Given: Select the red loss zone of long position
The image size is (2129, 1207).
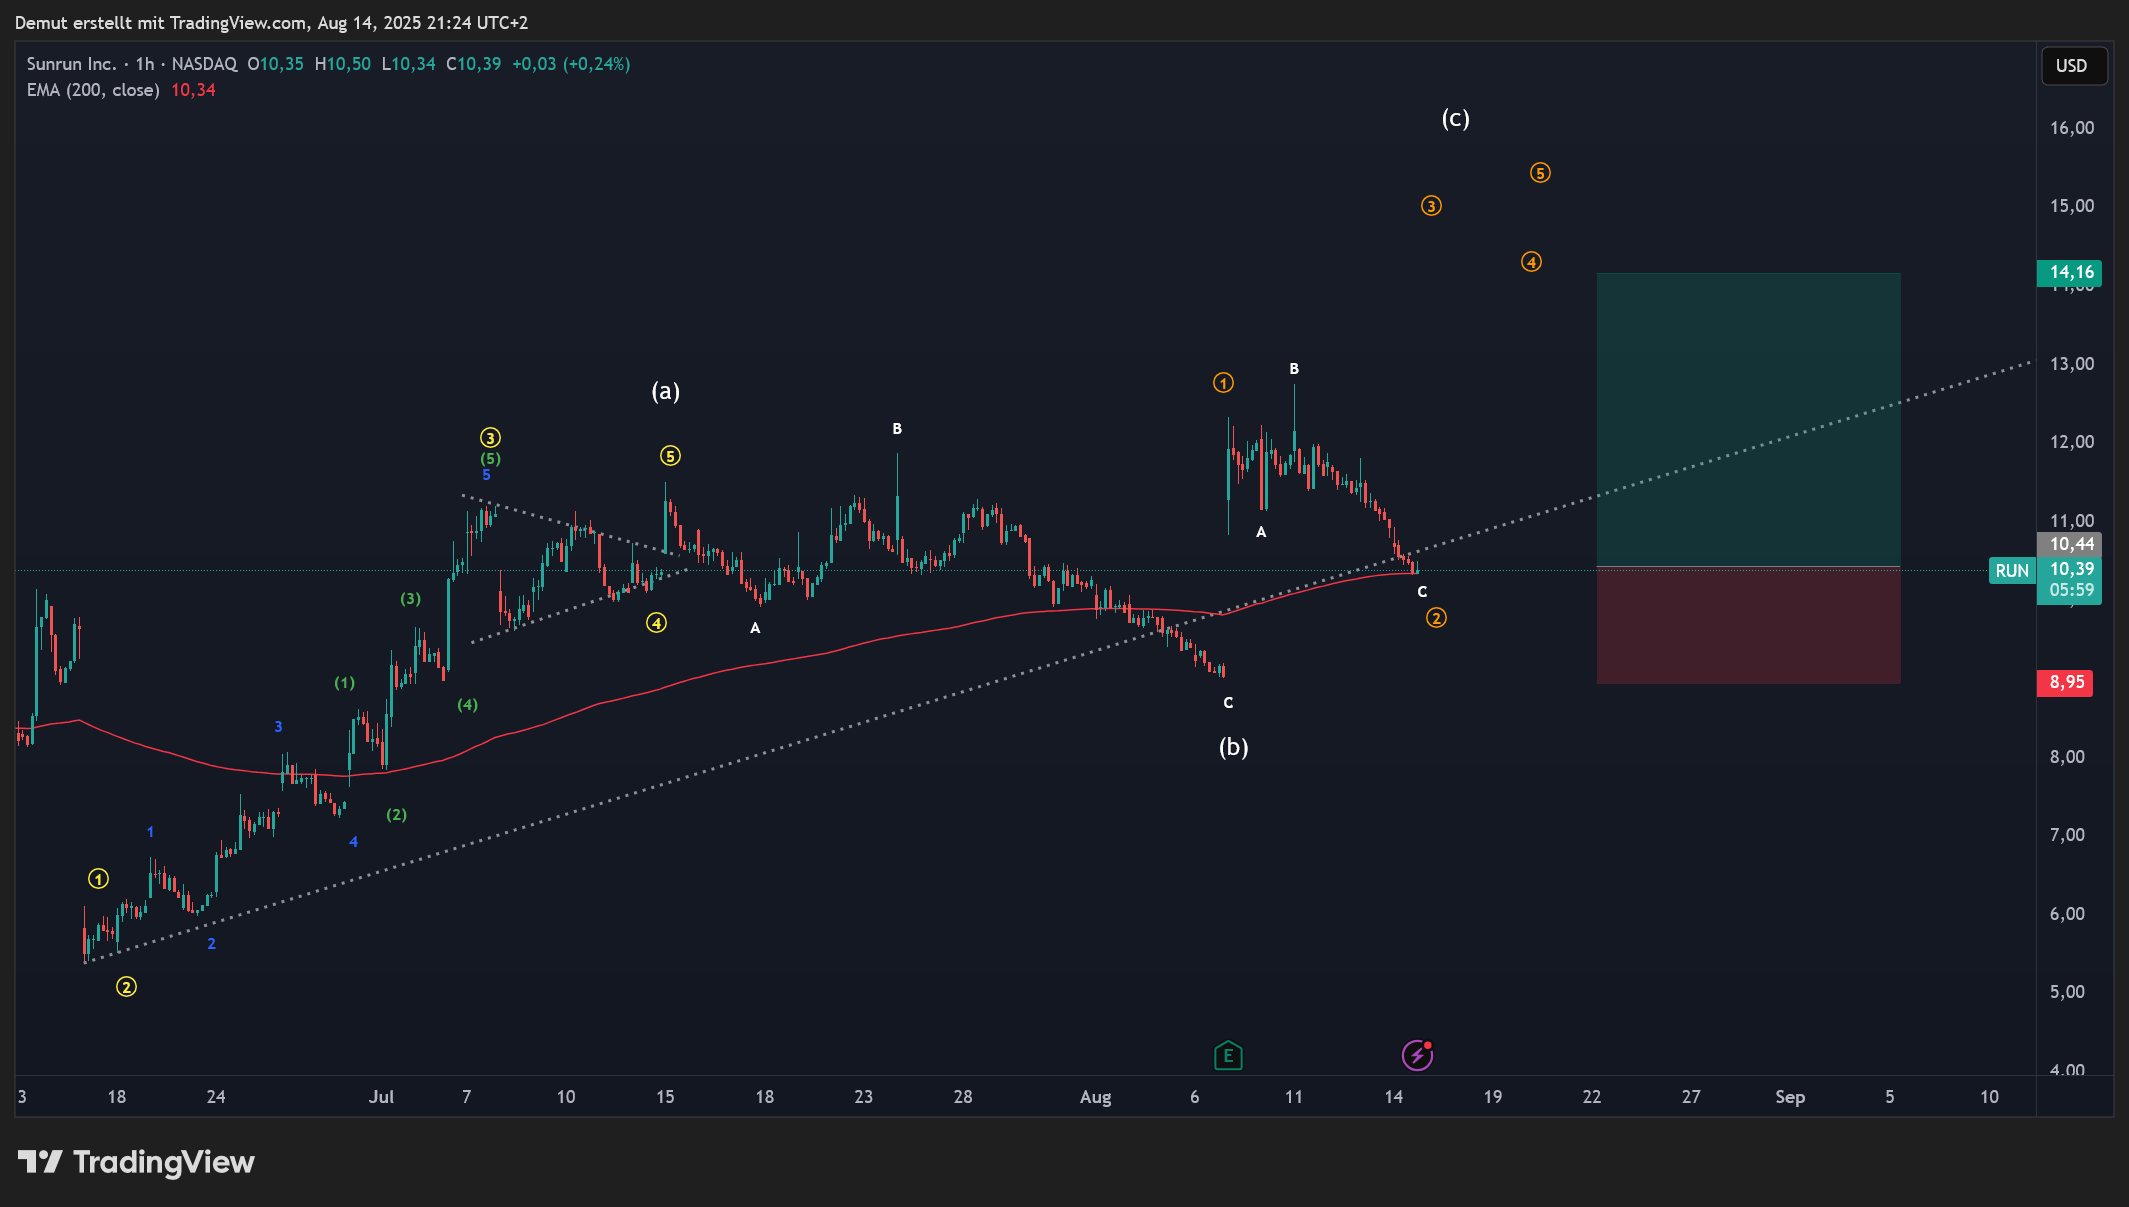Looking at the screenshot, I should coord(1748,627).
